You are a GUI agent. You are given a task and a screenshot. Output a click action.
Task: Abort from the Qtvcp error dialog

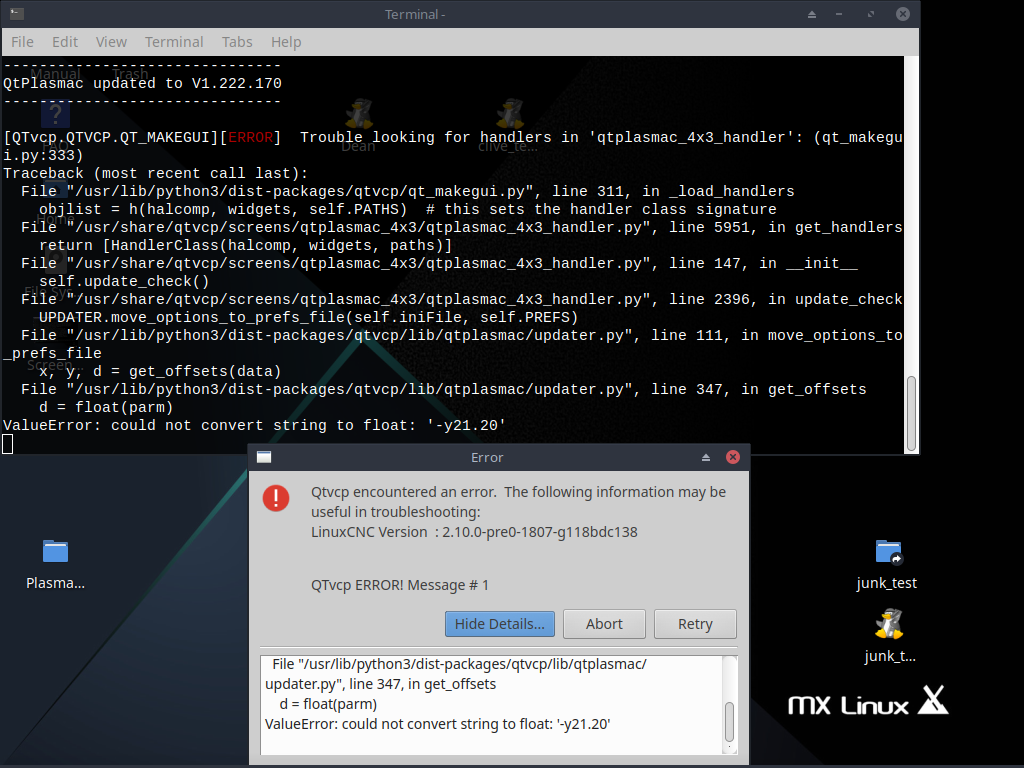point(604,624)
